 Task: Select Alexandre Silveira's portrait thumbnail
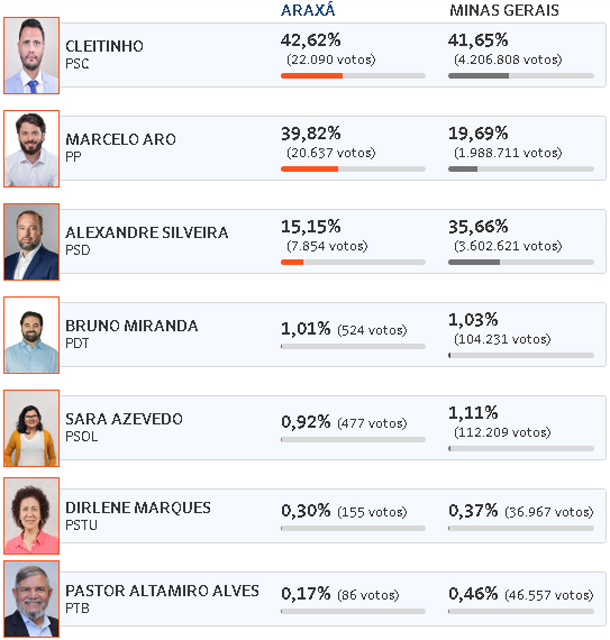tap(31, 242)
